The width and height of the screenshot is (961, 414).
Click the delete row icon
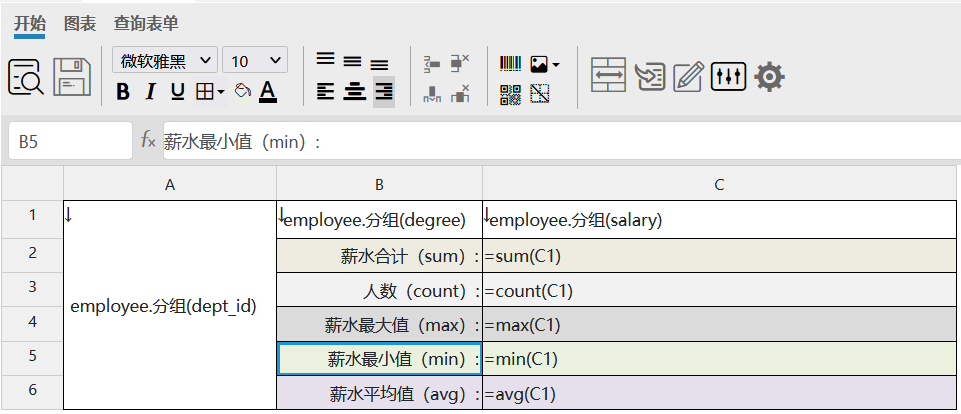(x=460, y=63)
